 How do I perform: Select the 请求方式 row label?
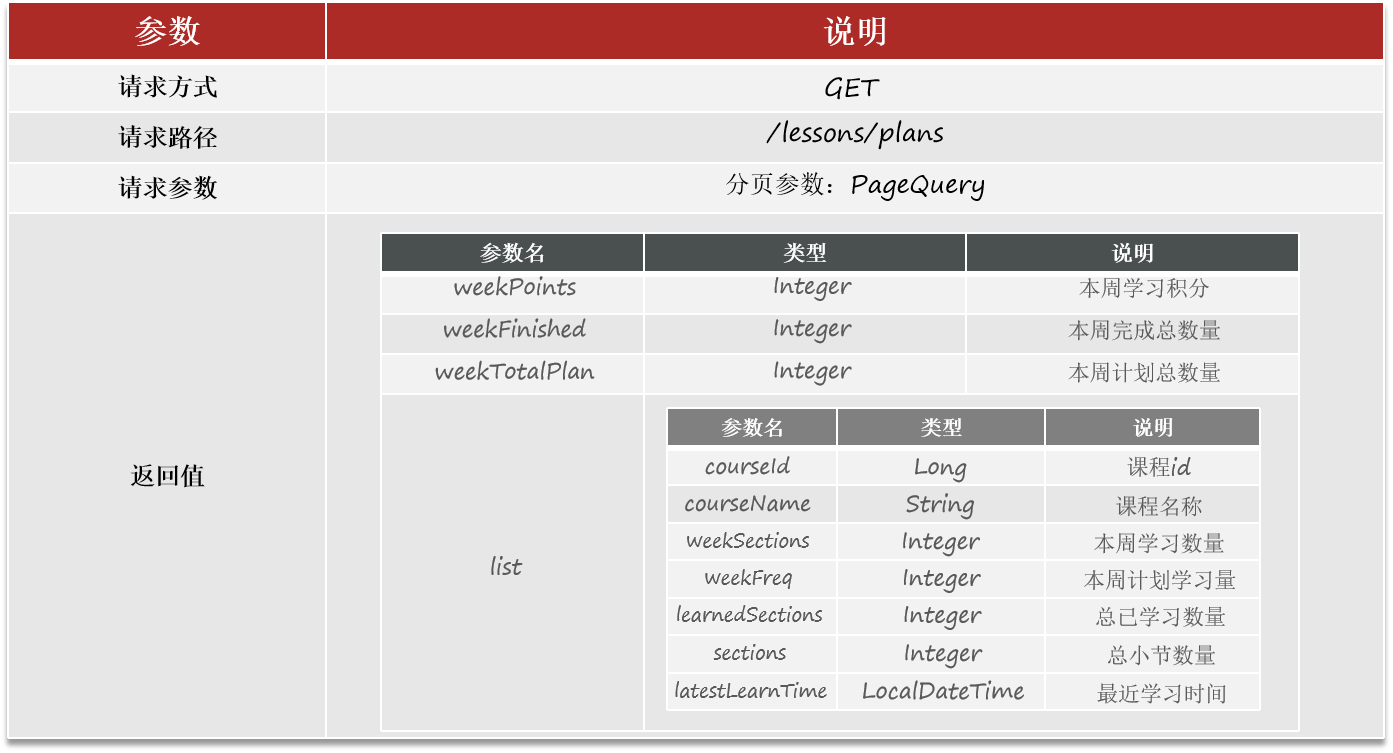(x=167, y=87)
